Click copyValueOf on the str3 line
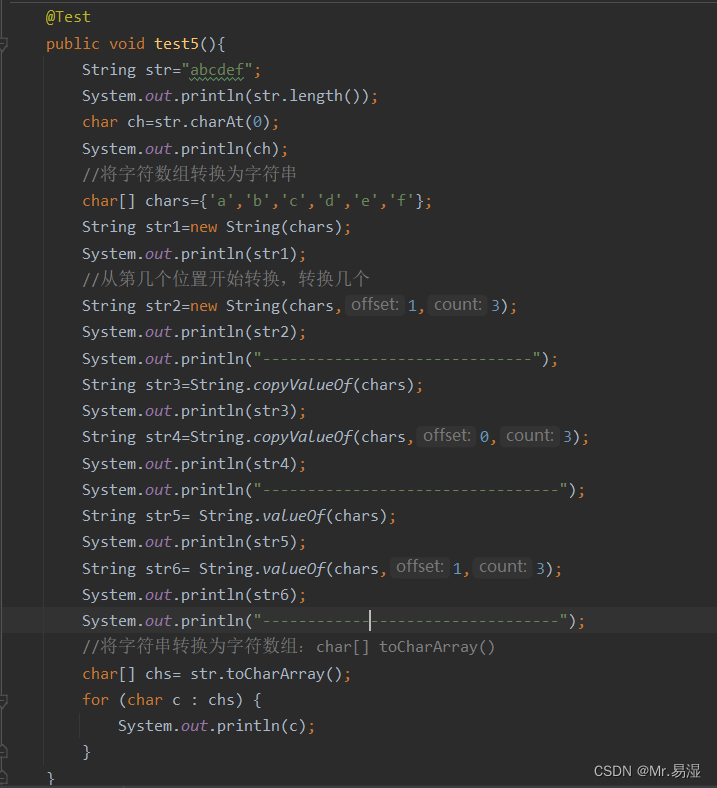717x788 pixels. click(x=303, y=385)
